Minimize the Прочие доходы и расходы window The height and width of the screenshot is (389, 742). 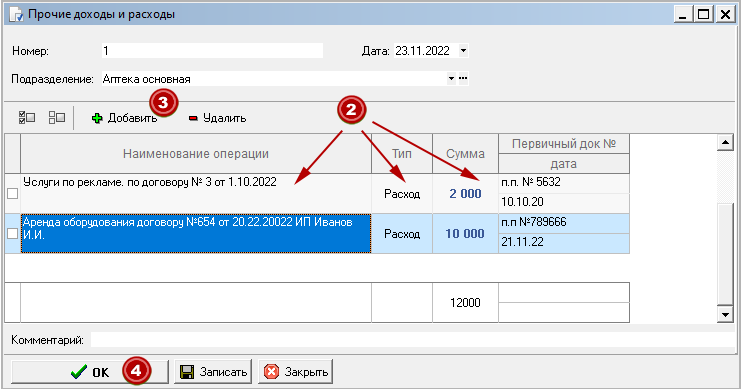682,14
